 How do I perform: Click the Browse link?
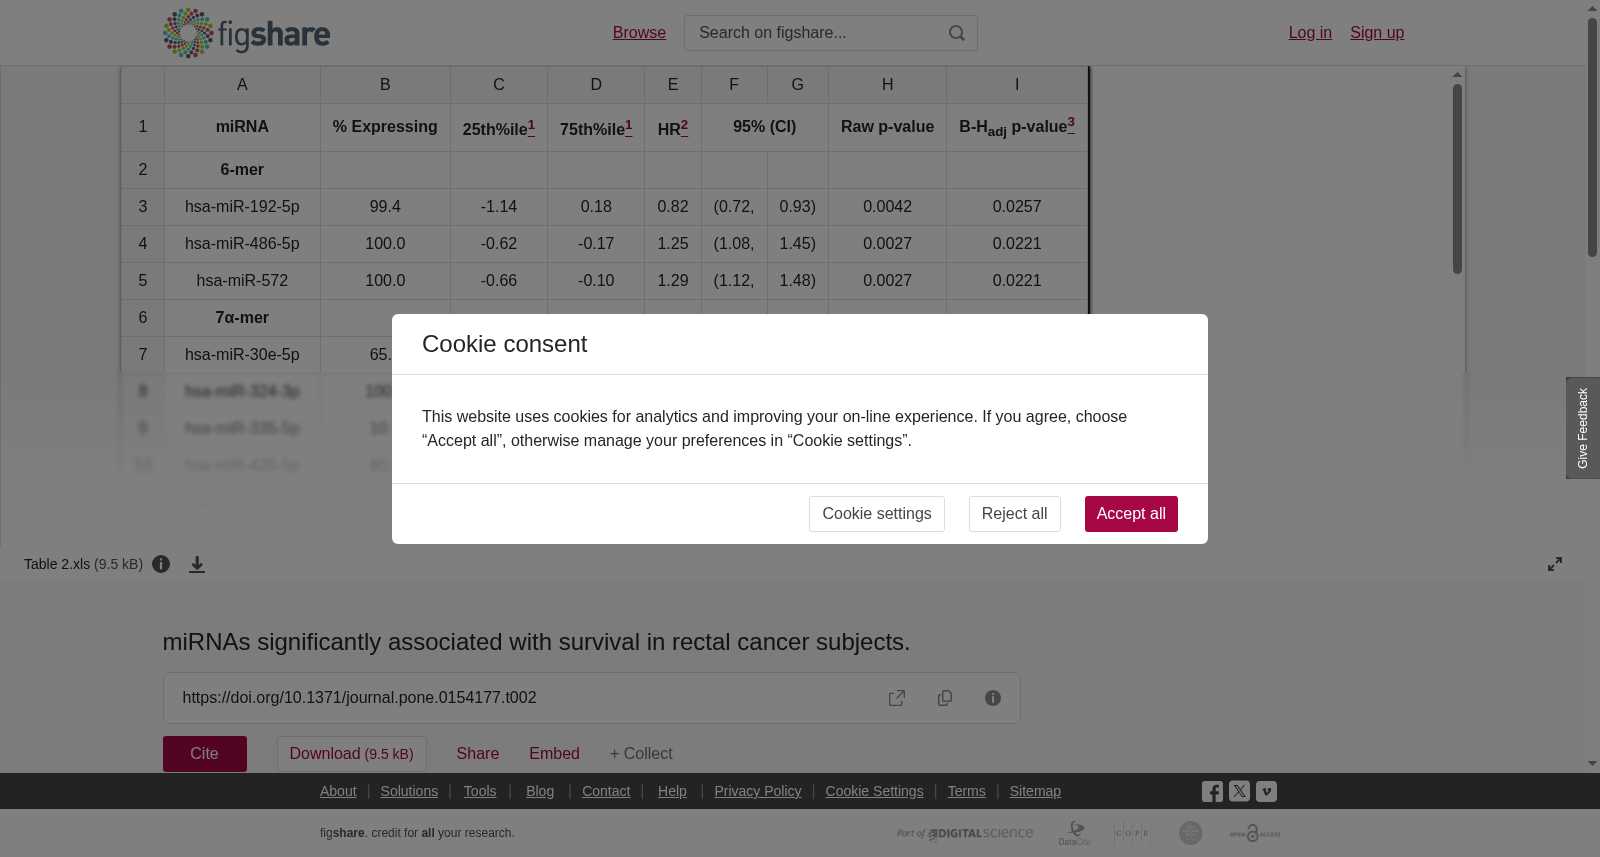point(639,33)
